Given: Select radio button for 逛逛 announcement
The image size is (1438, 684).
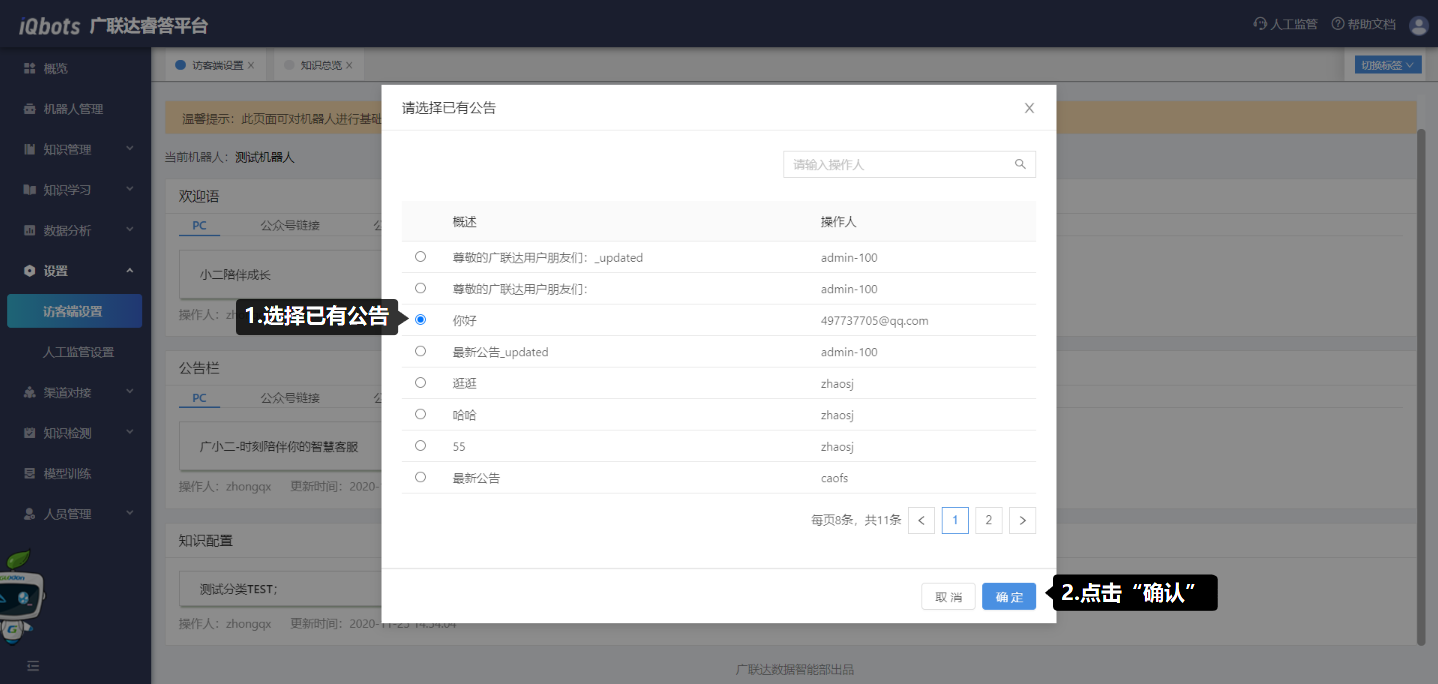Looking at the screenshot, I should point(420,383).
